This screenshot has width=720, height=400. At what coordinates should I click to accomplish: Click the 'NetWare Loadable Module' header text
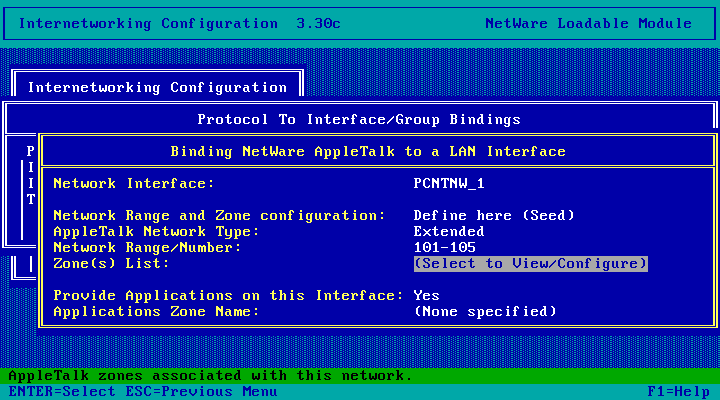click(x=588, y=23)
